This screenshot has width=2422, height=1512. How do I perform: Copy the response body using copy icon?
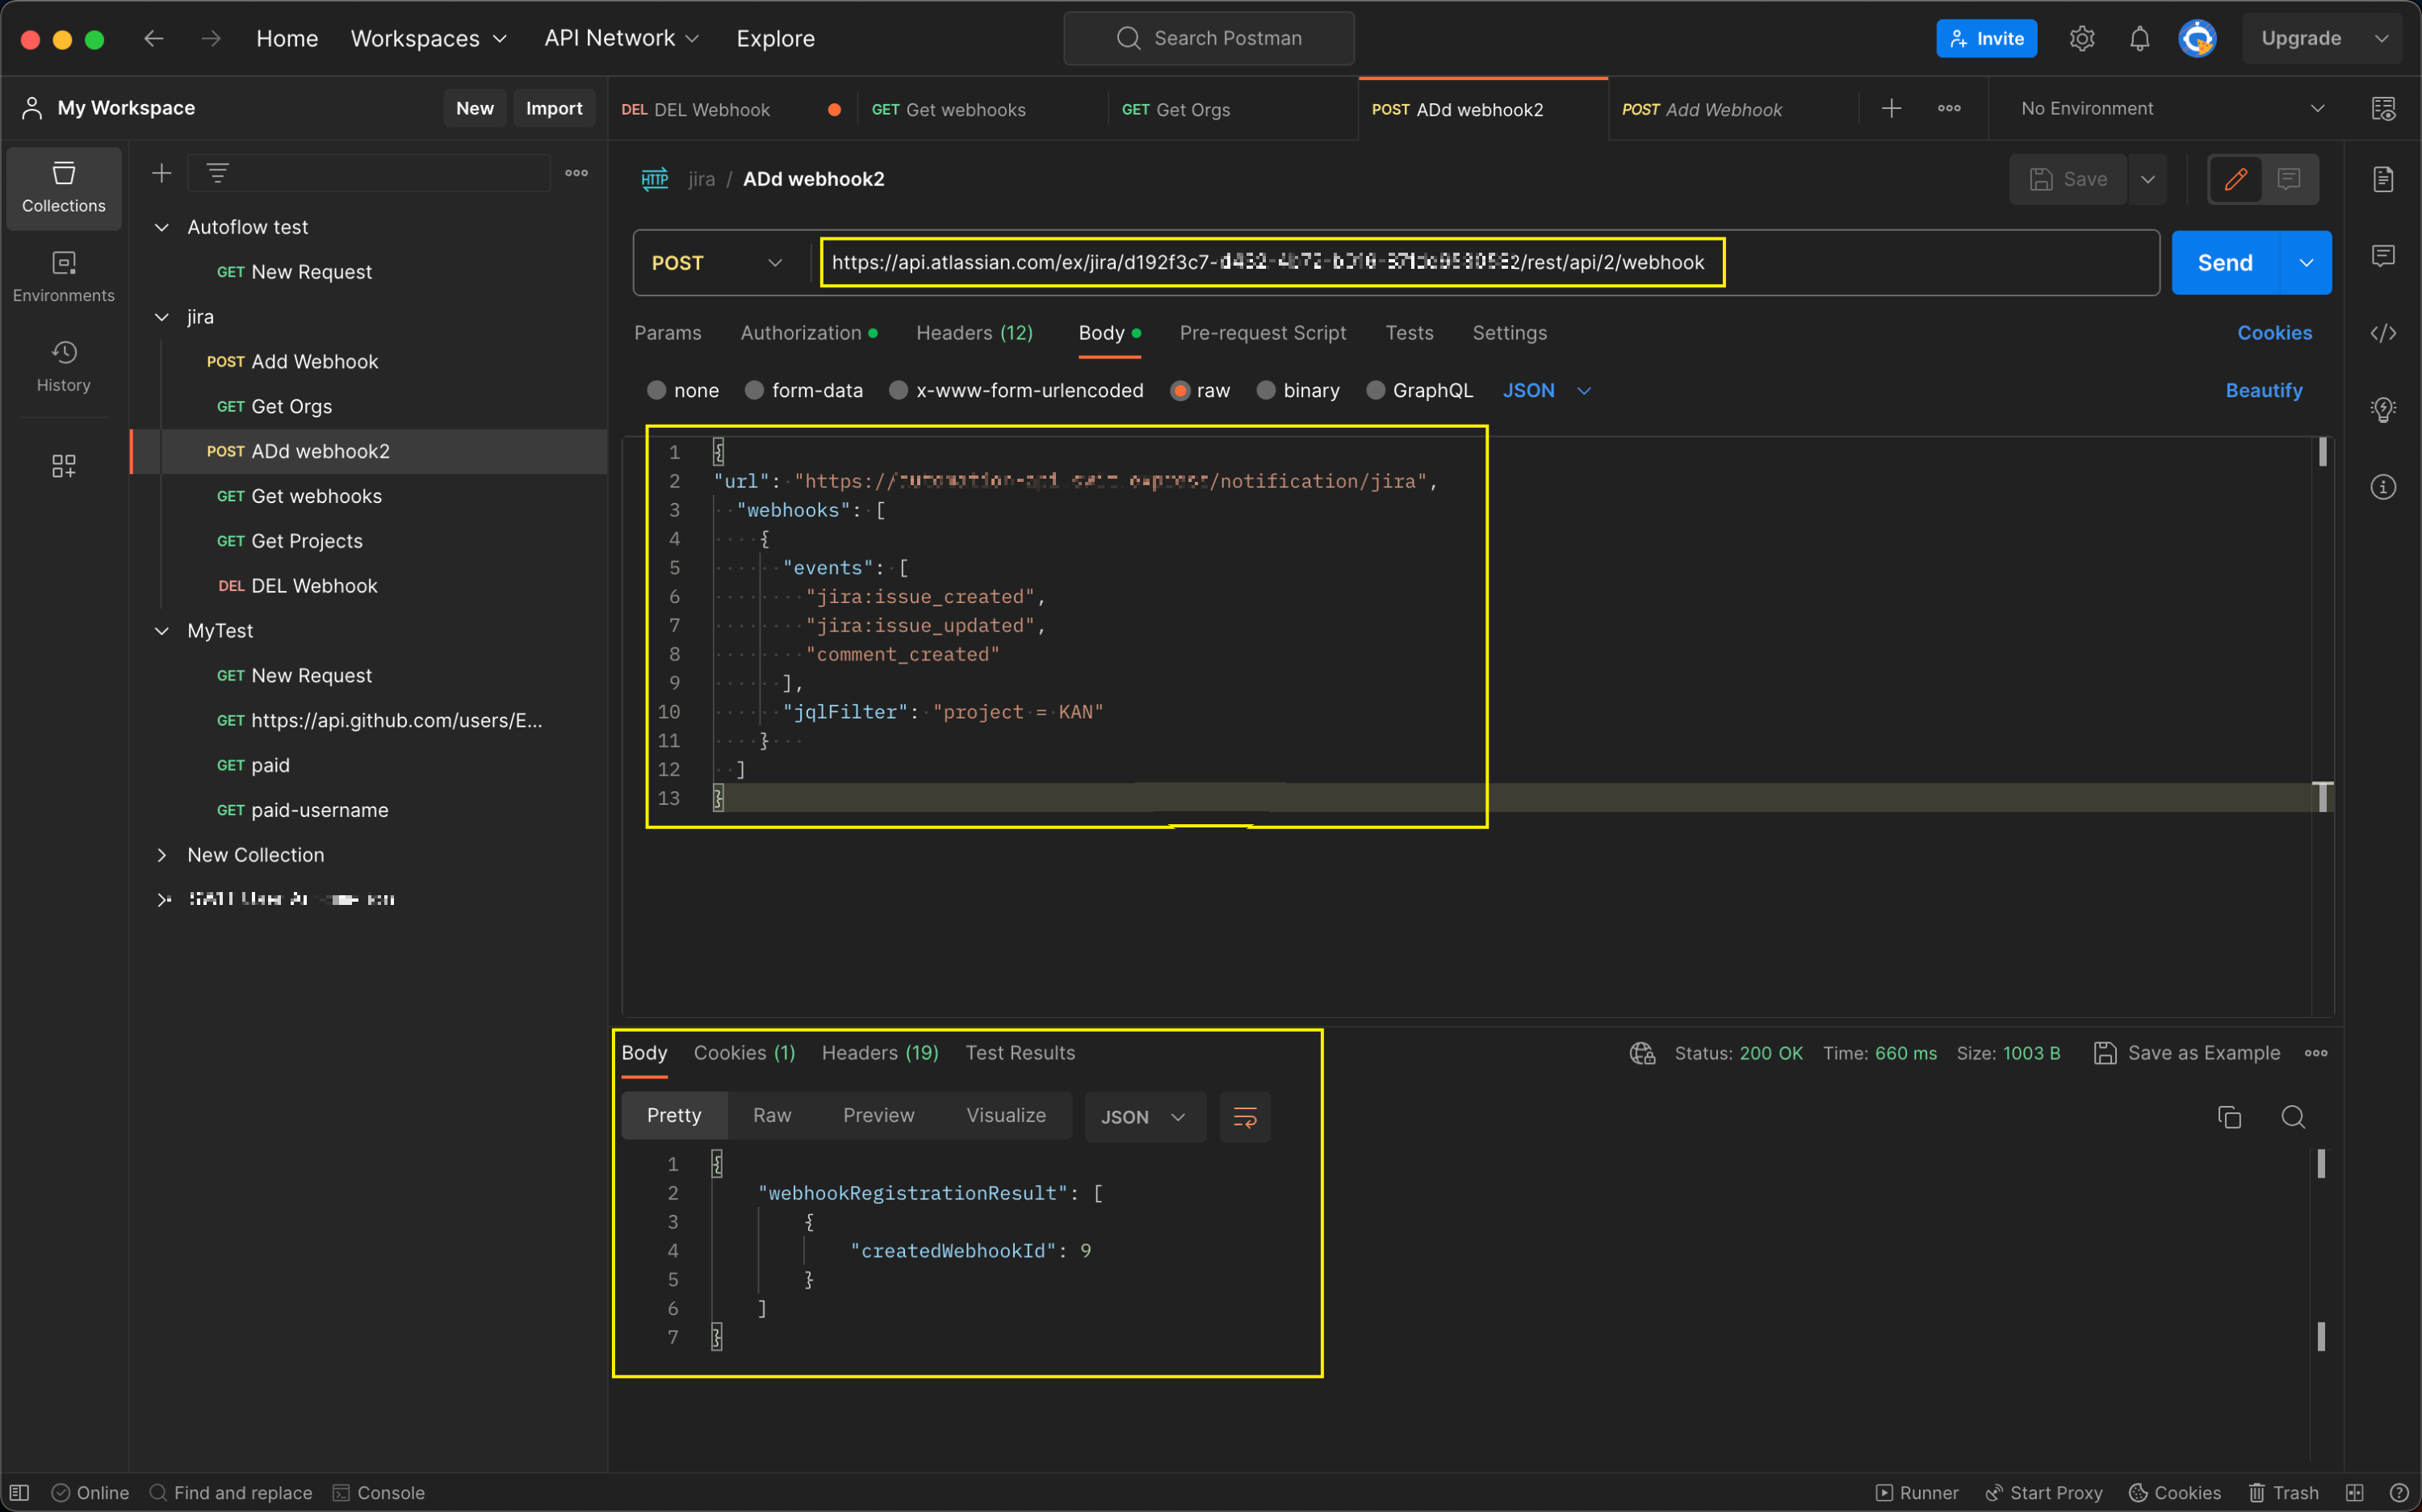click(2229, 1117)
